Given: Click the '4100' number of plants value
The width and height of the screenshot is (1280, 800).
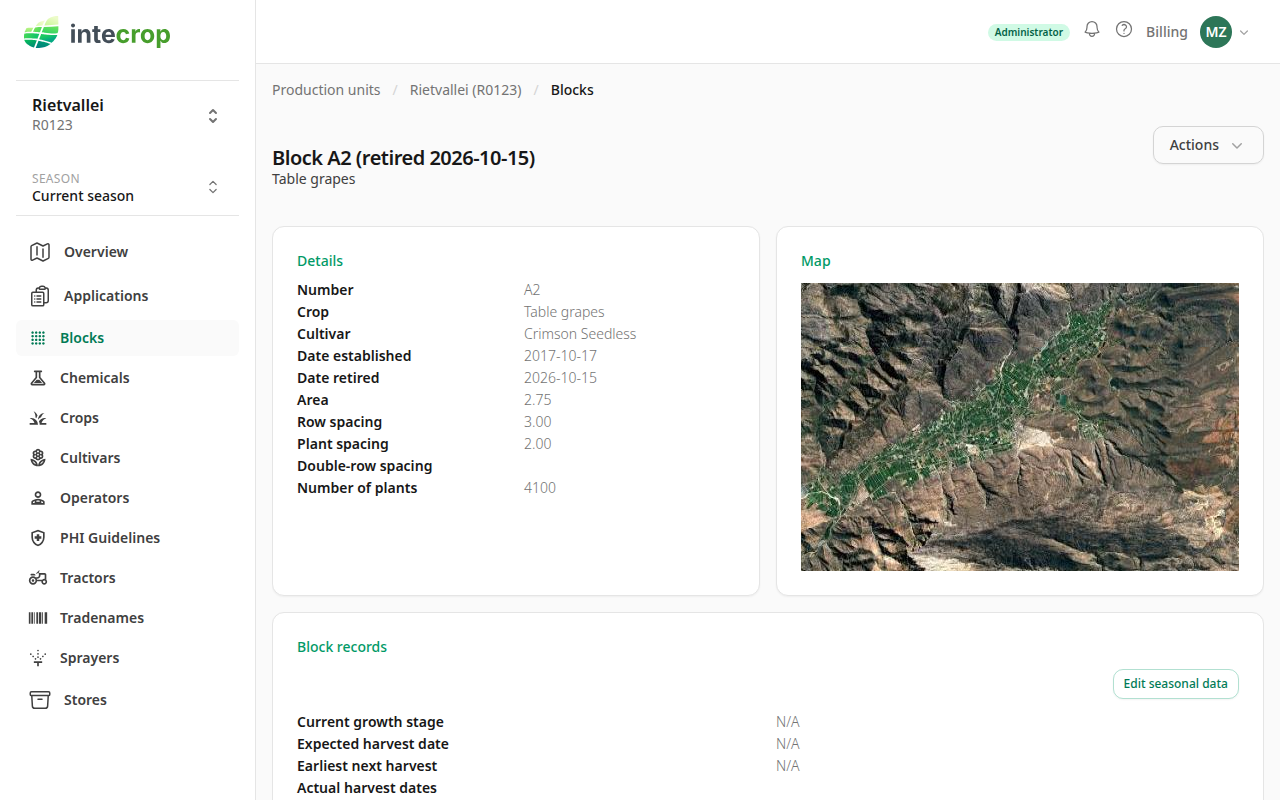Looking at the screenshot, I should point(540,488).
